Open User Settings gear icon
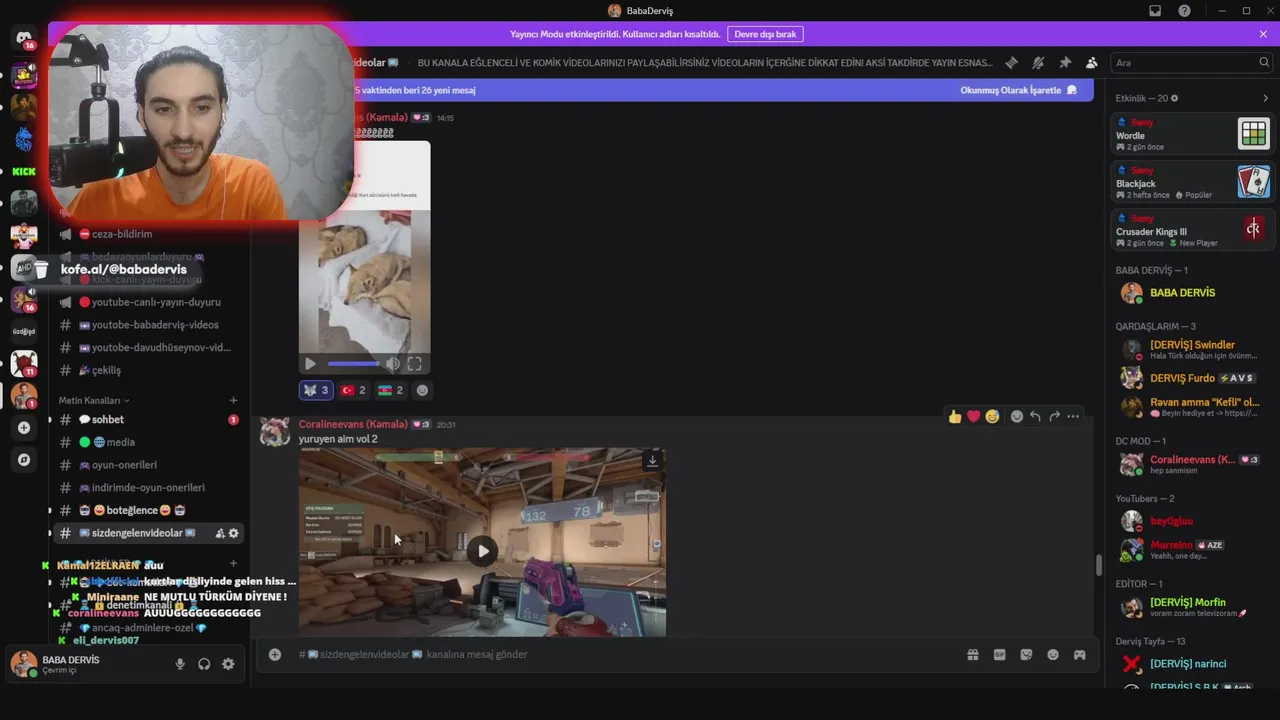Image resolution: width=1280 pixels, height=720 pixels. (x=228, y=664)
